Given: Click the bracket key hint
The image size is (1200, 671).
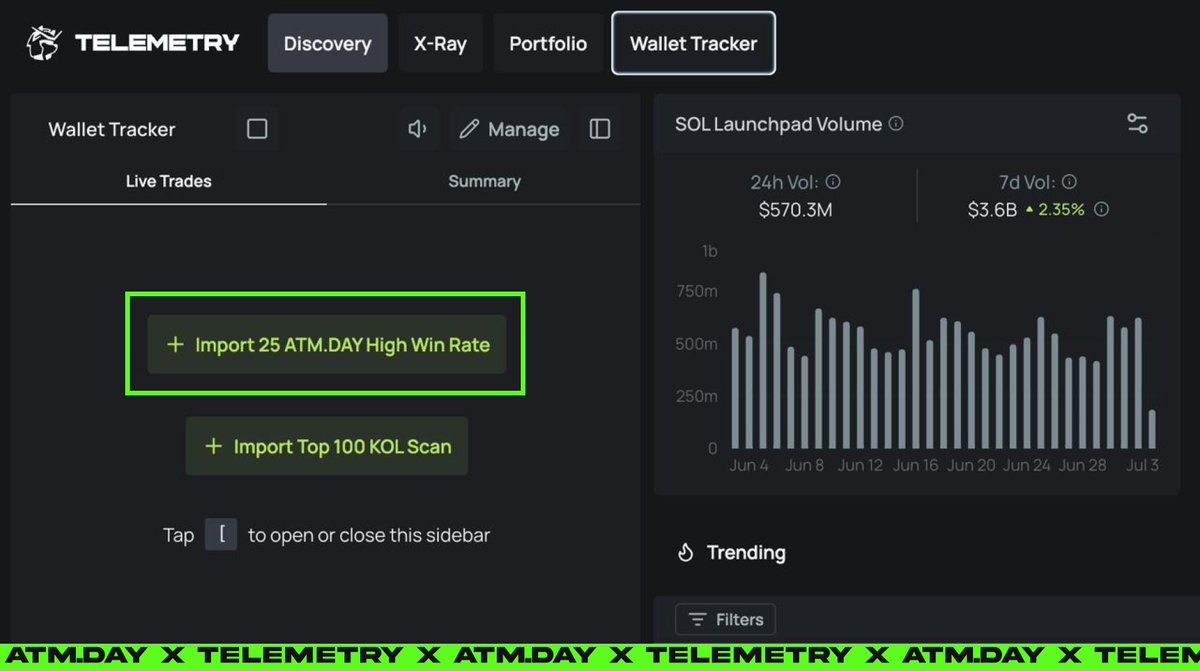Looking at the screenshot, I should (x=221, y=535).
